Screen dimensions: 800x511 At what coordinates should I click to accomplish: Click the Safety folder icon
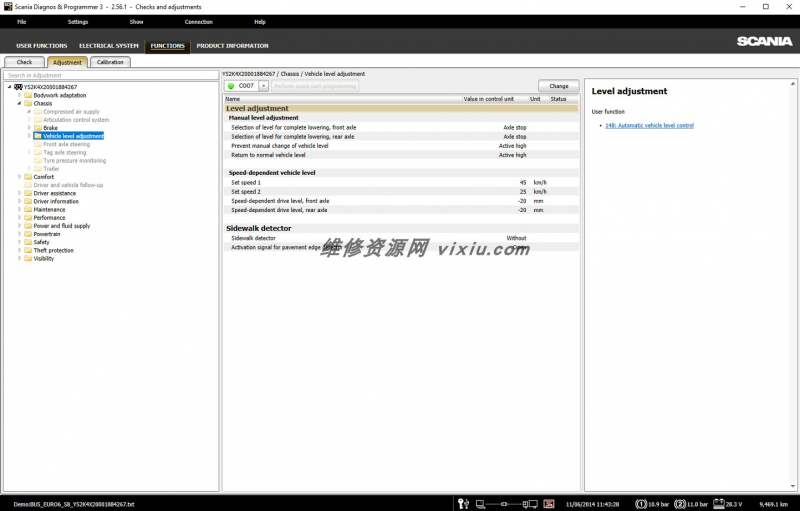pos(28,242)
